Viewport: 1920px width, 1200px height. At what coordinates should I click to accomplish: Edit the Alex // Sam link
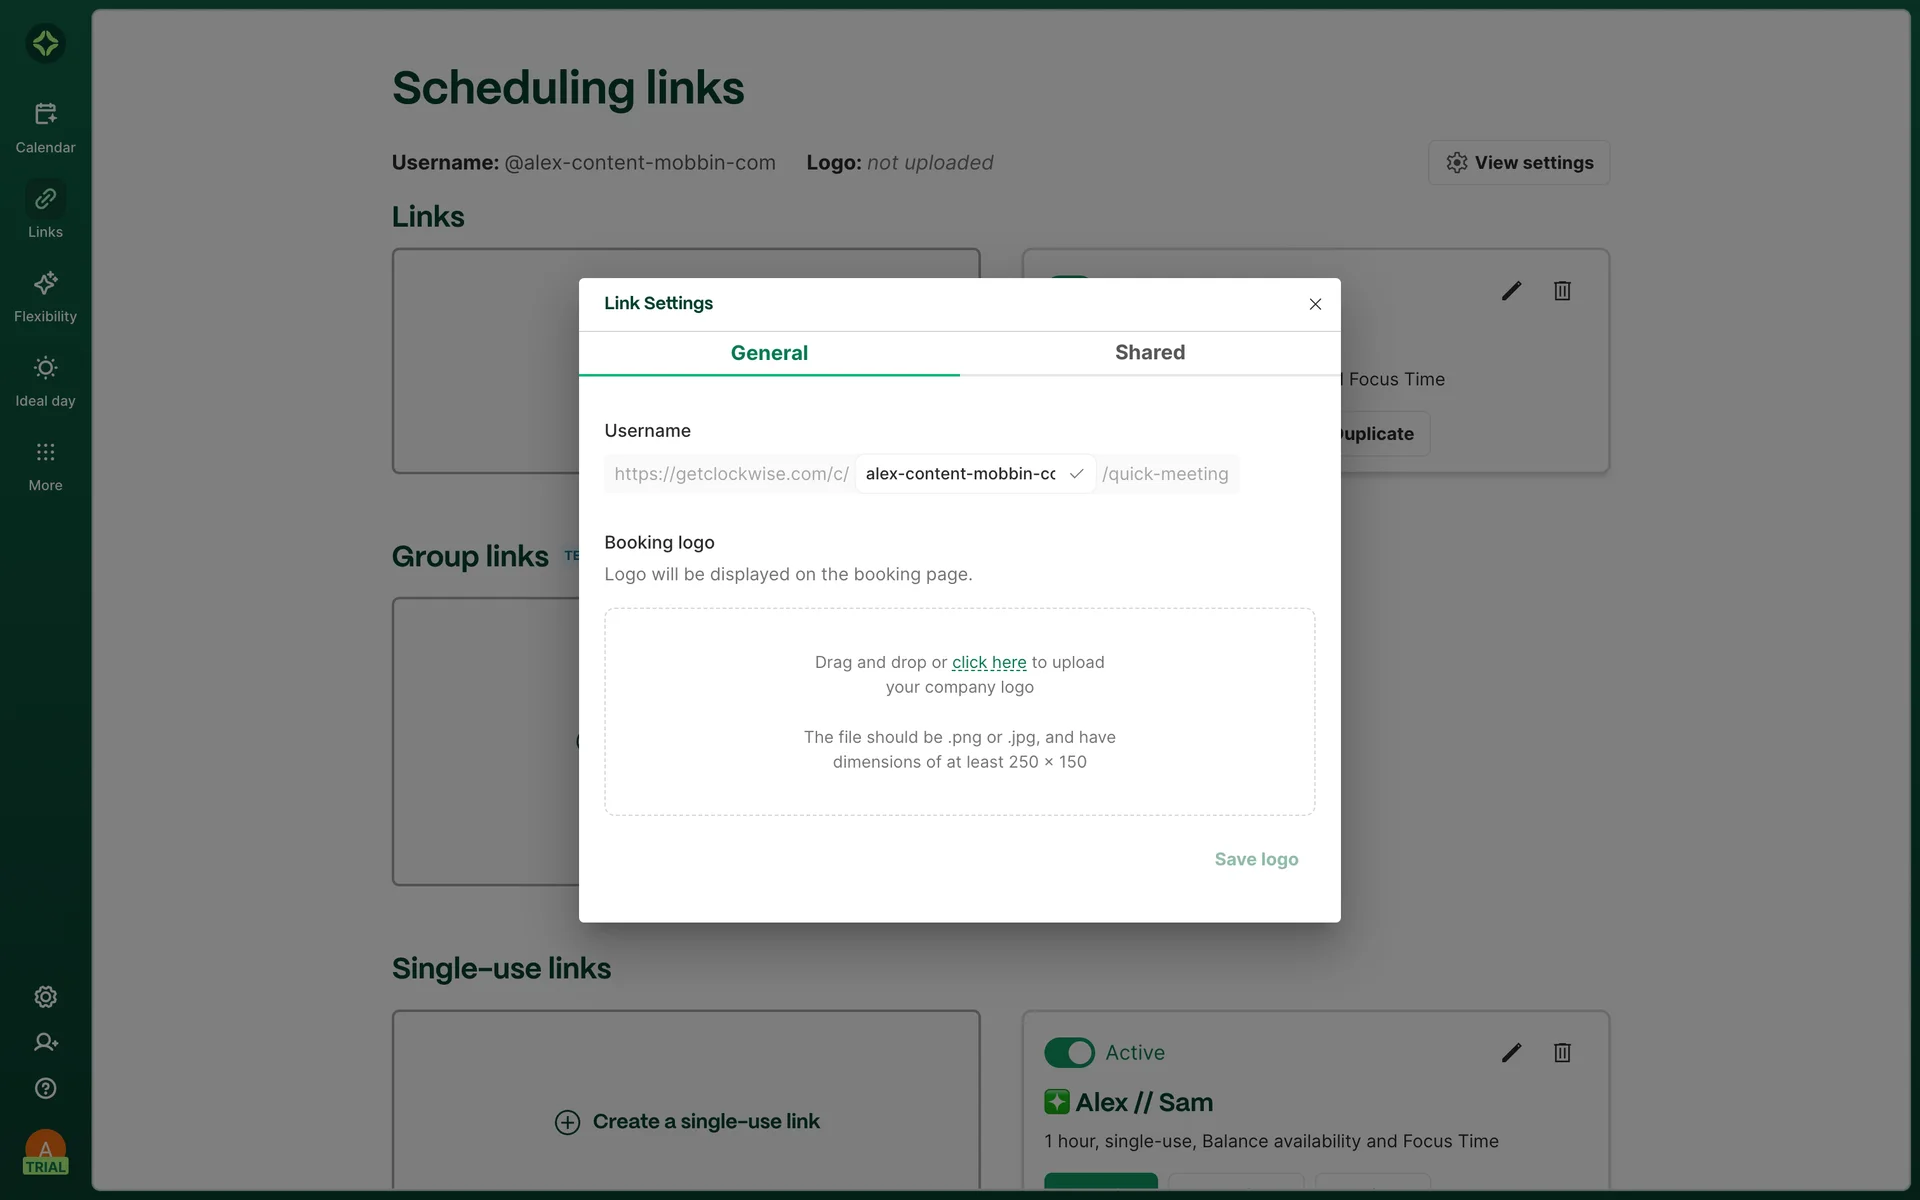(1511, 1052)
